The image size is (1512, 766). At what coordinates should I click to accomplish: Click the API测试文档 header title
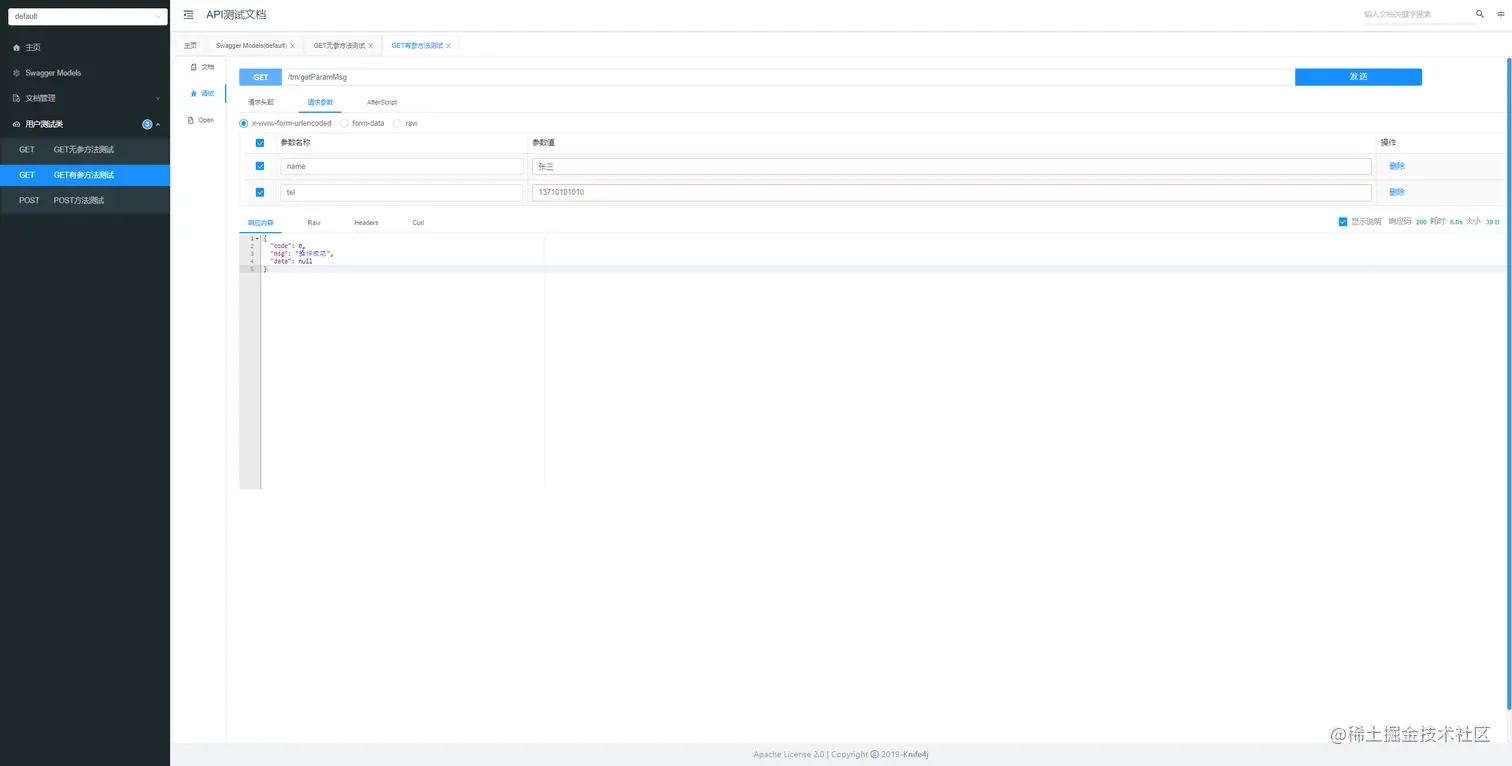(236, 15)
